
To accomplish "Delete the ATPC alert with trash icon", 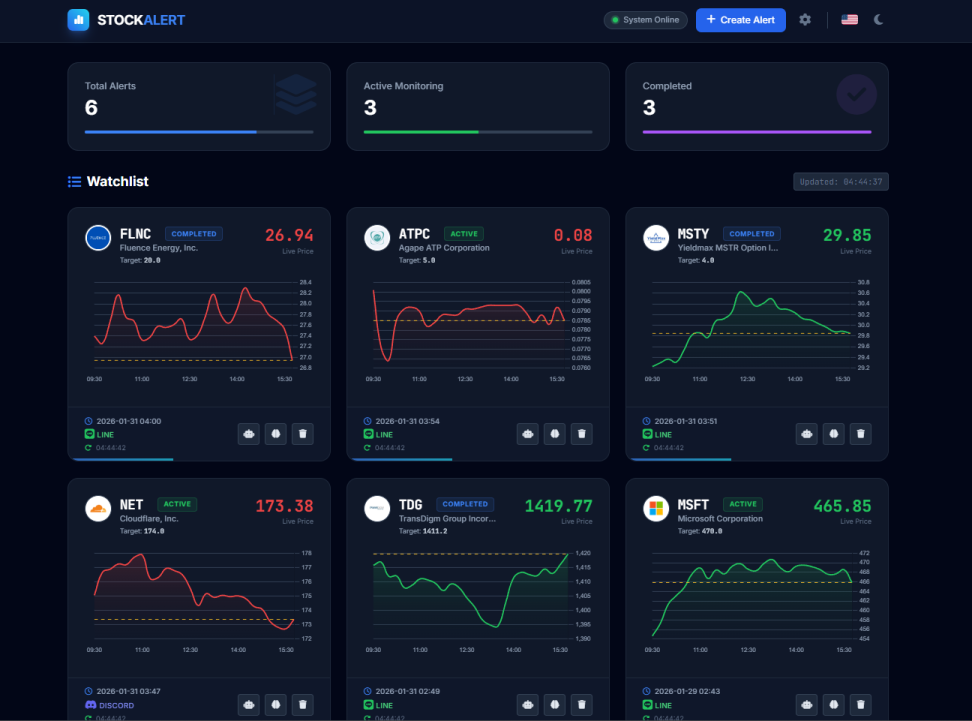I will 581,434.
